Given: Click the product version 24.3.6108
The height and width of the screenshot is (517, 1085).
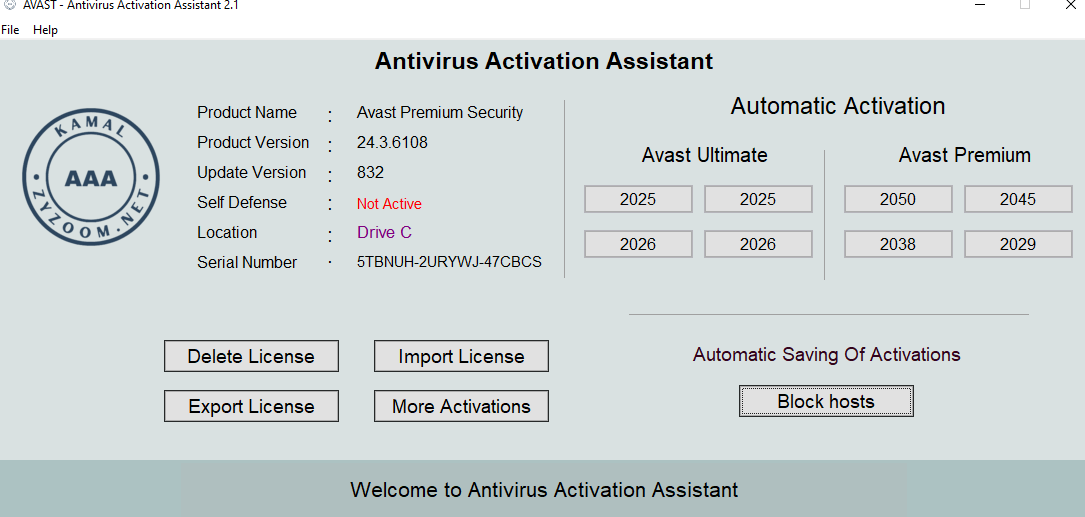Looking at the screenshot, I should pyautogui.click(x=392, y=143).
